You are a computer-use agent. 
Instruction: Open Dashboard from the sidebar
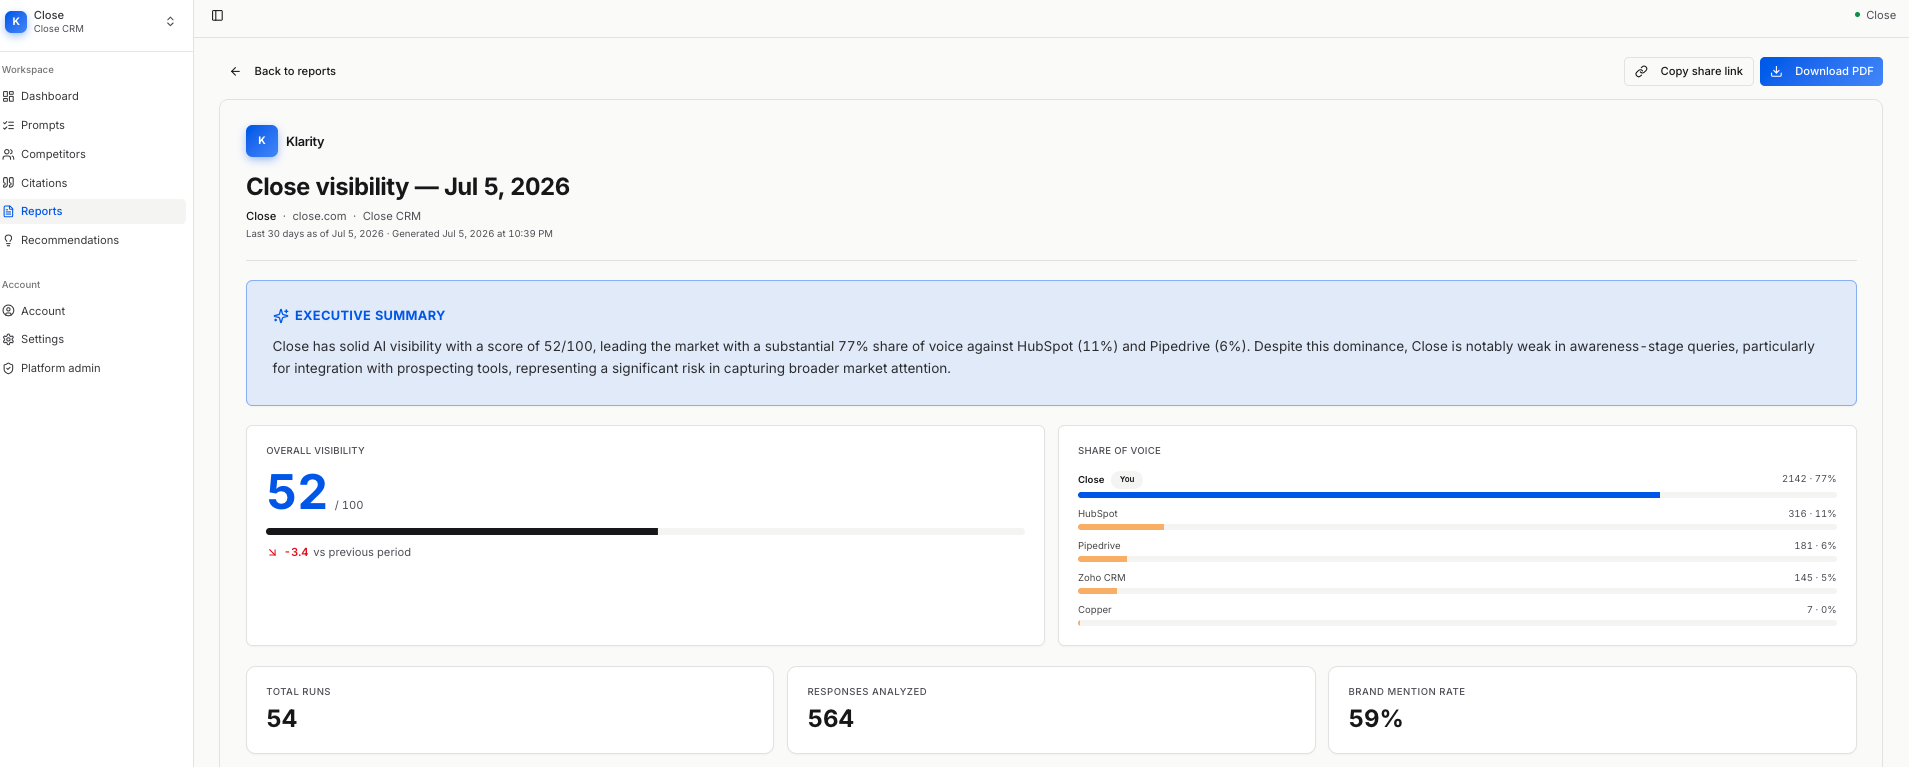[x=92, y=96]
